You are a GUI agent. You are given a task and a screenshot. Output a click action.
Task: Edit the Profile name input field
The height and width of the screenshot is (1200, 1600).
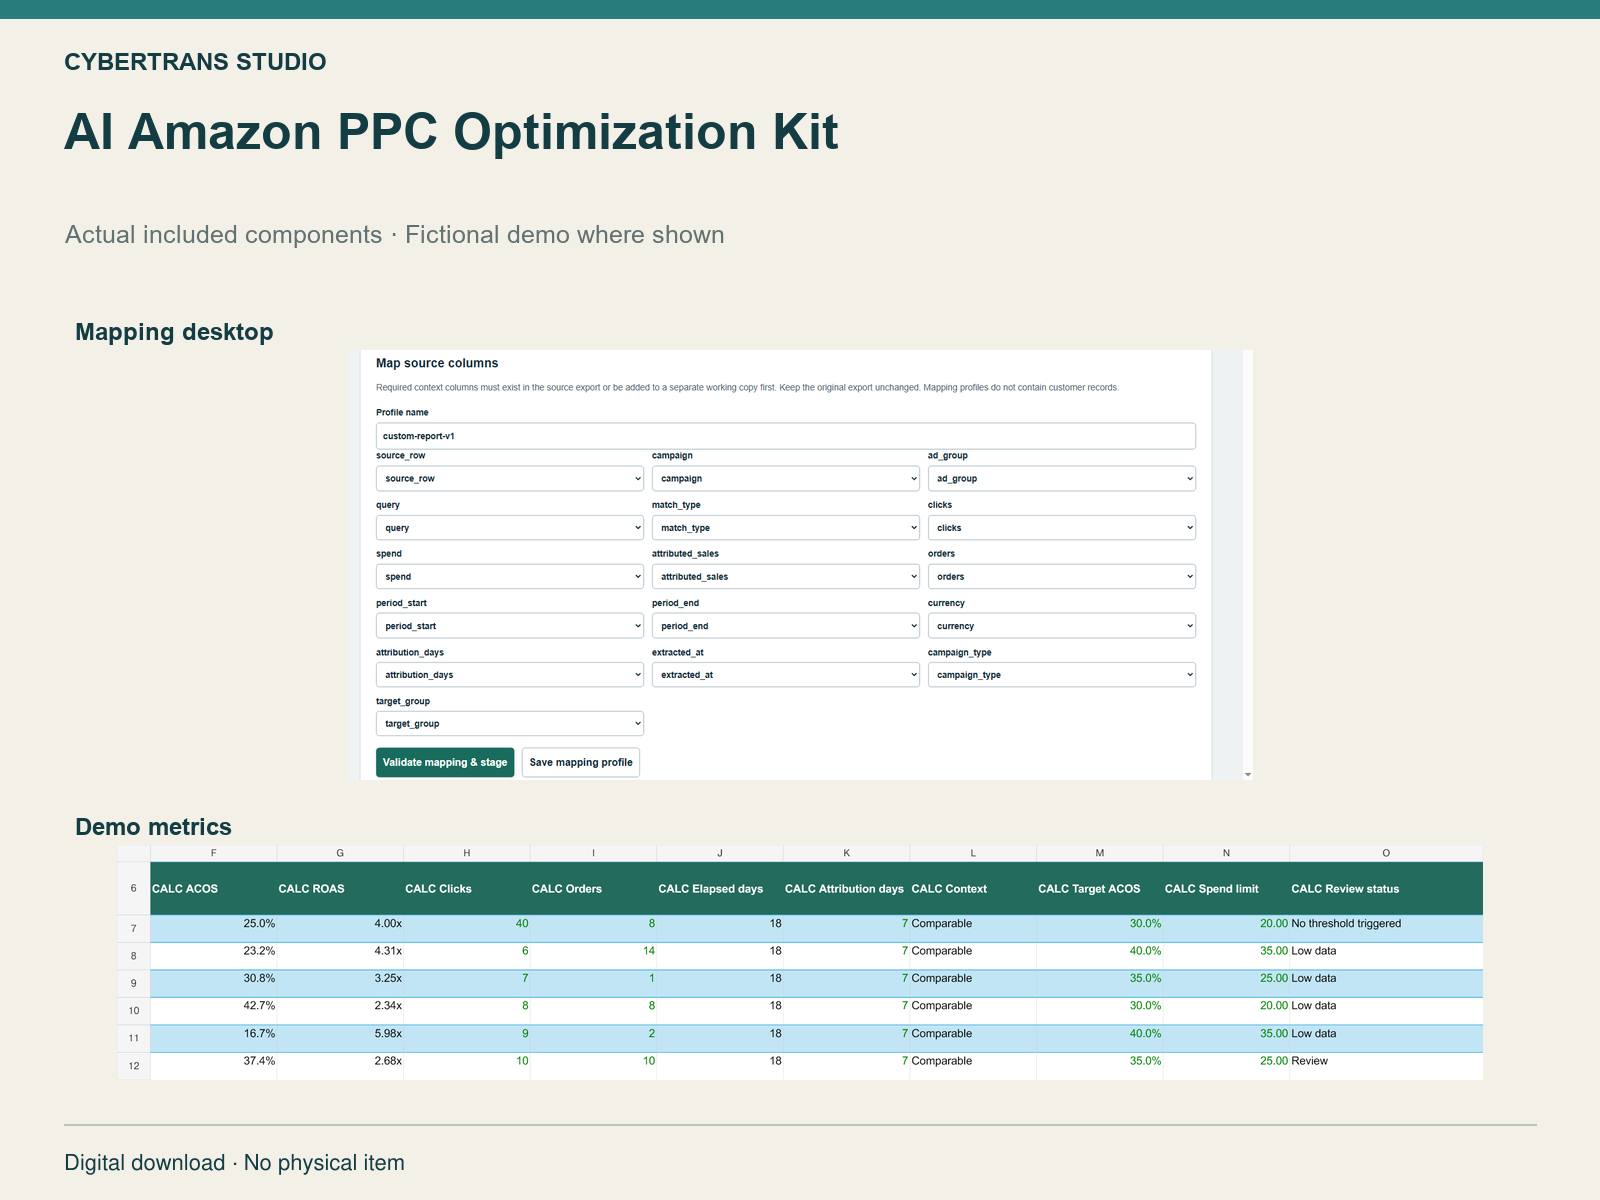pos(786,436)
